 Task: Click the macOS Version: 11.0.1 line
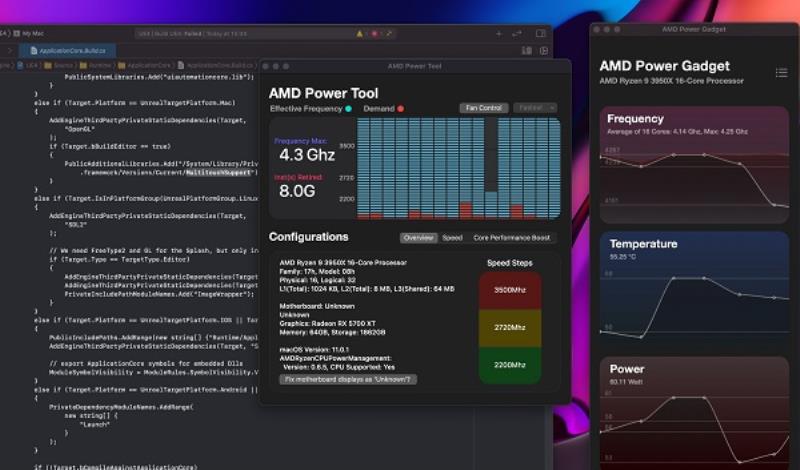tap(314, 350)
